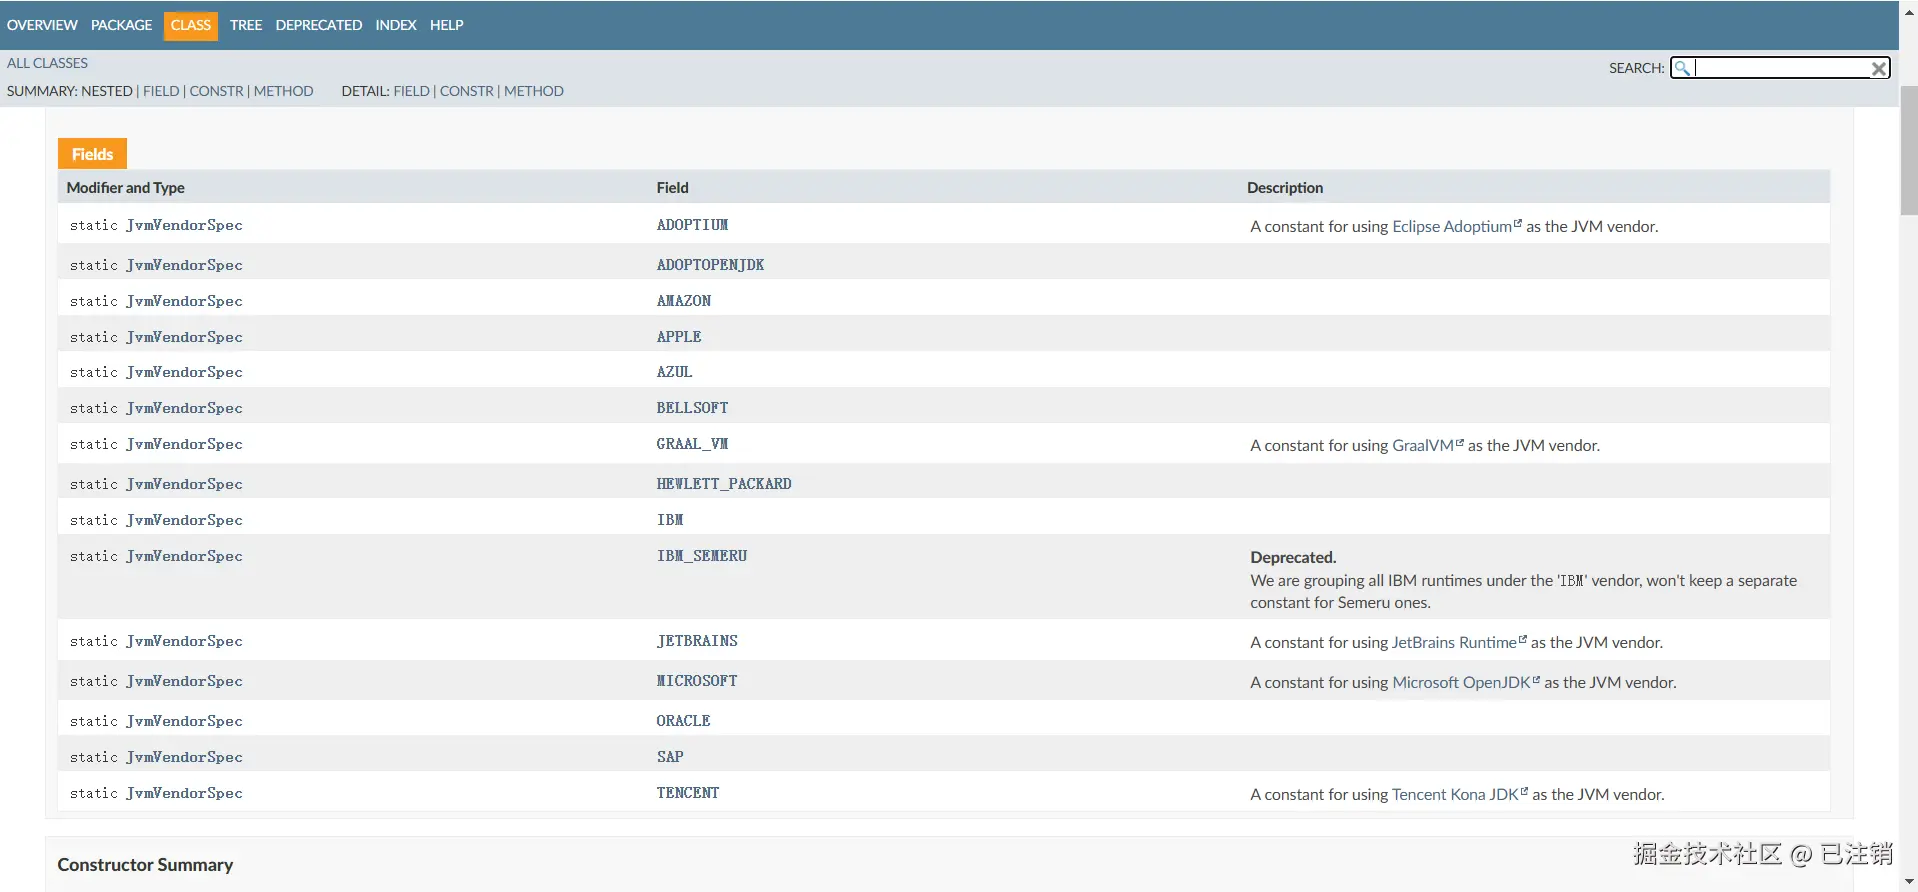
Task: Click the Description column header
Action: pos(1285,188)
